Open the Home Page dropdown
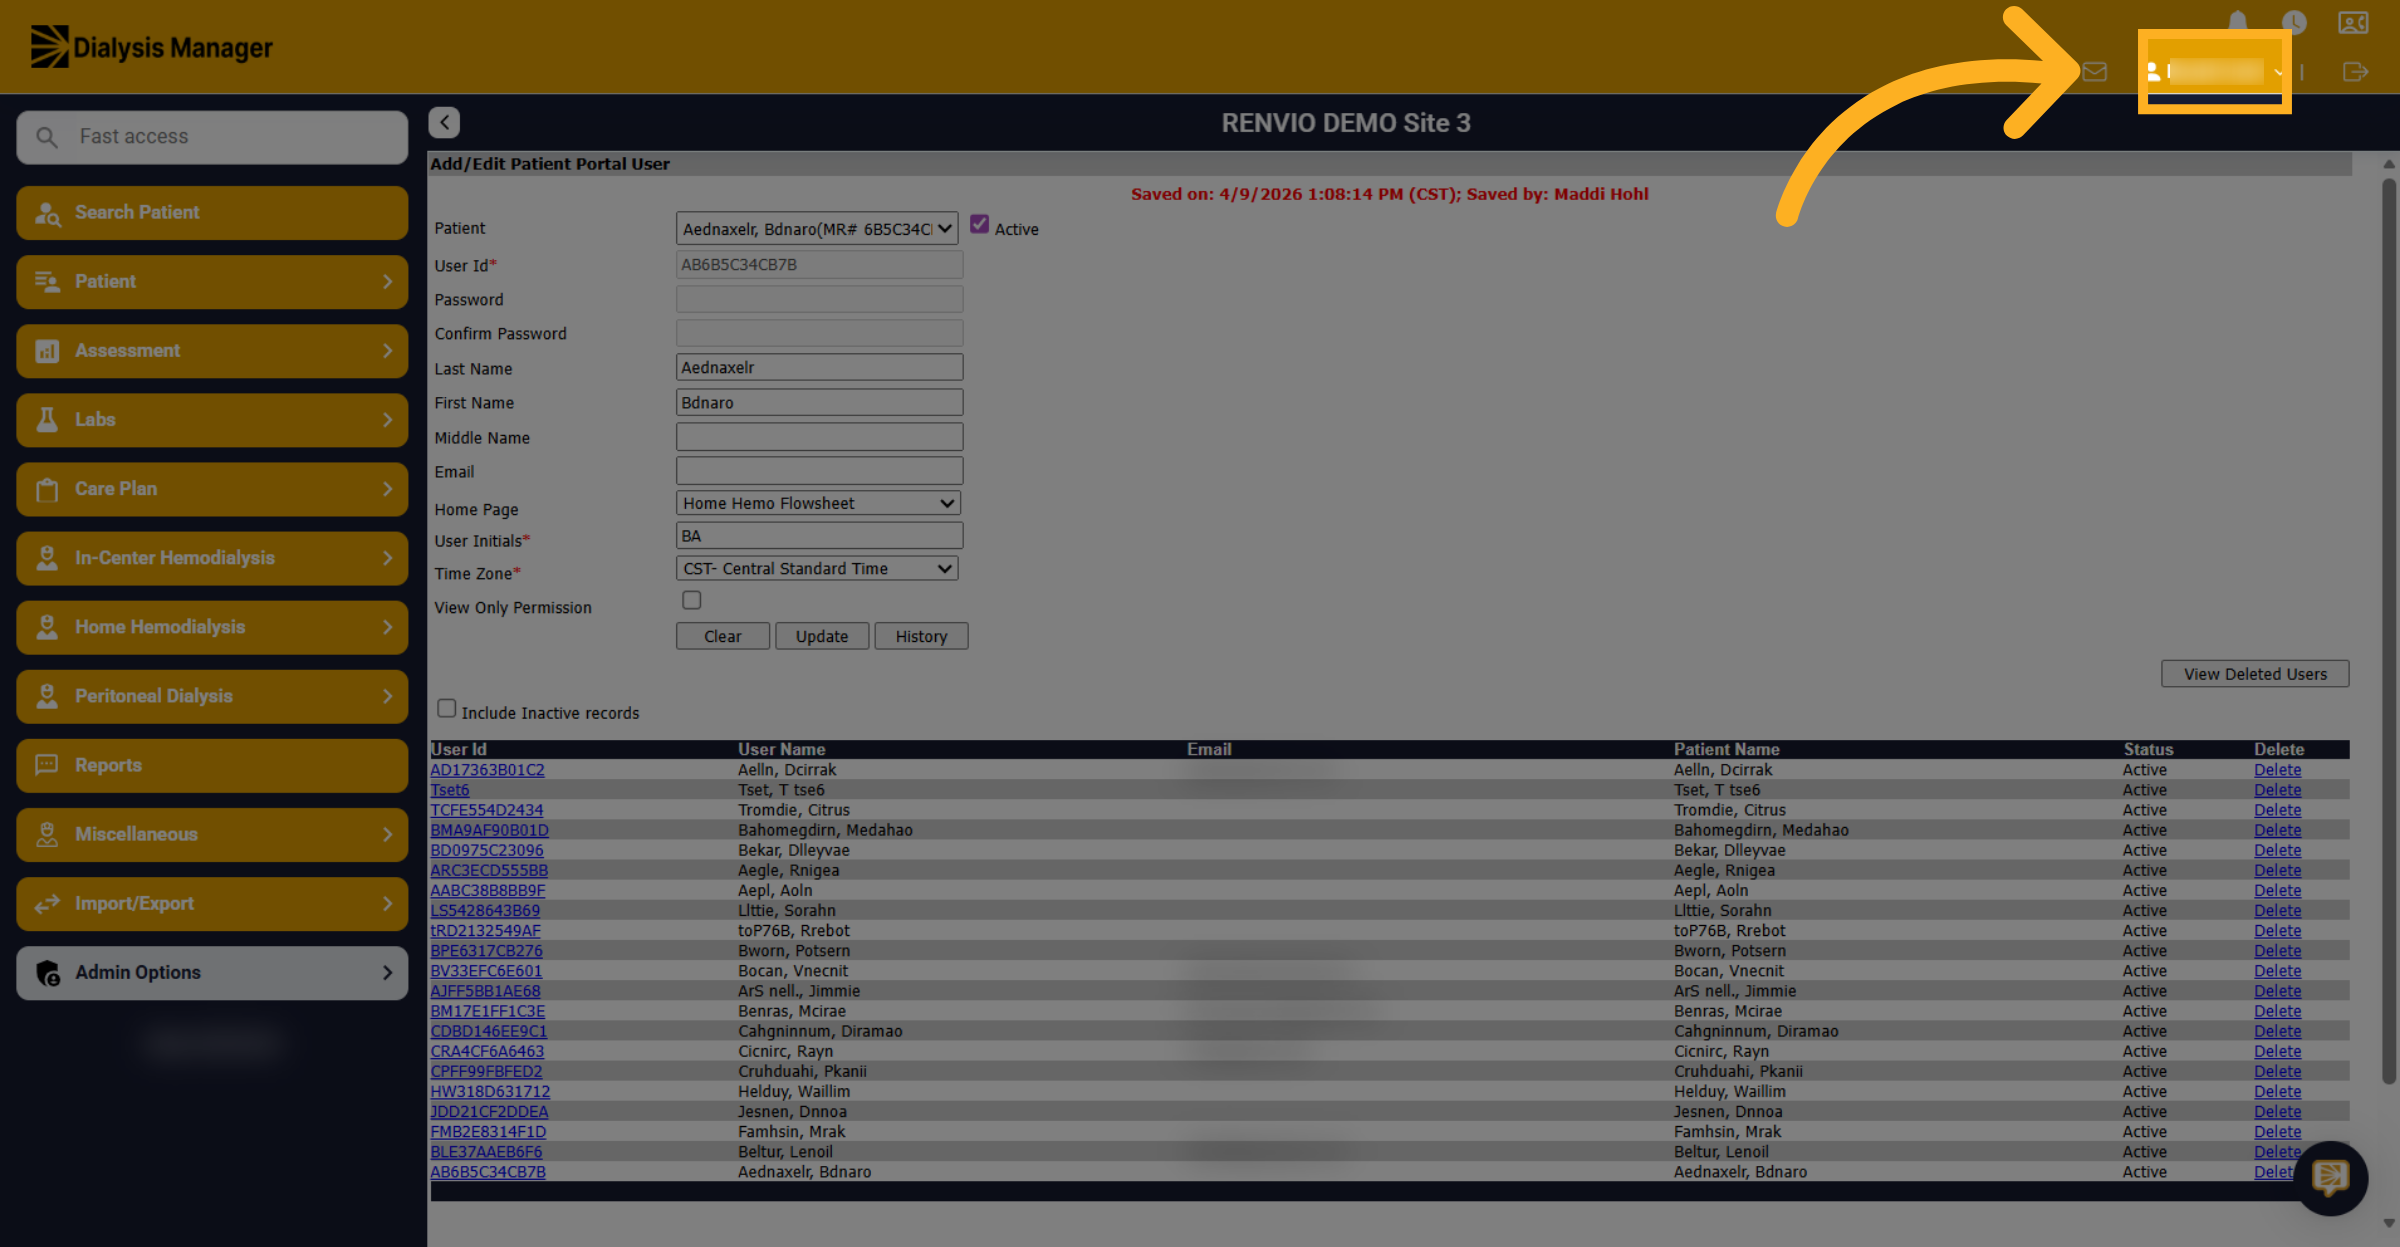 pos(817,503)
